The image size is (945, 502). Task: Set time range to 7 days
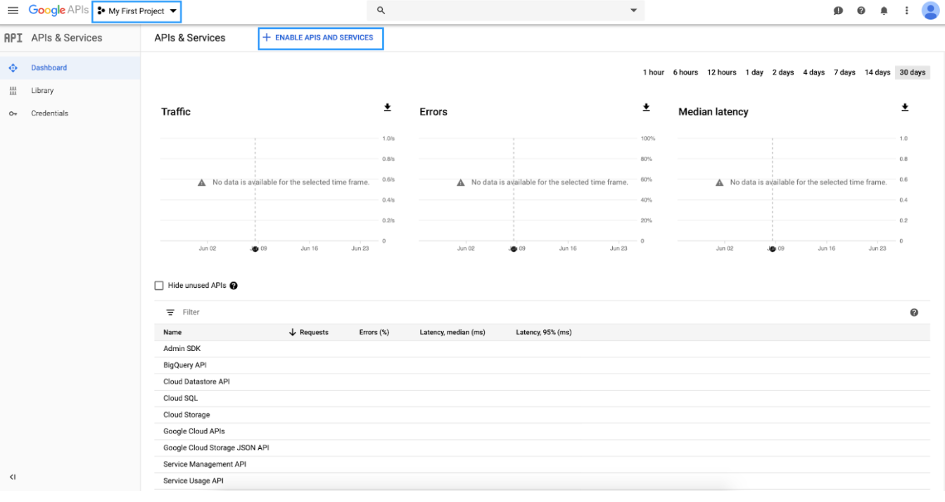point(844,72)
